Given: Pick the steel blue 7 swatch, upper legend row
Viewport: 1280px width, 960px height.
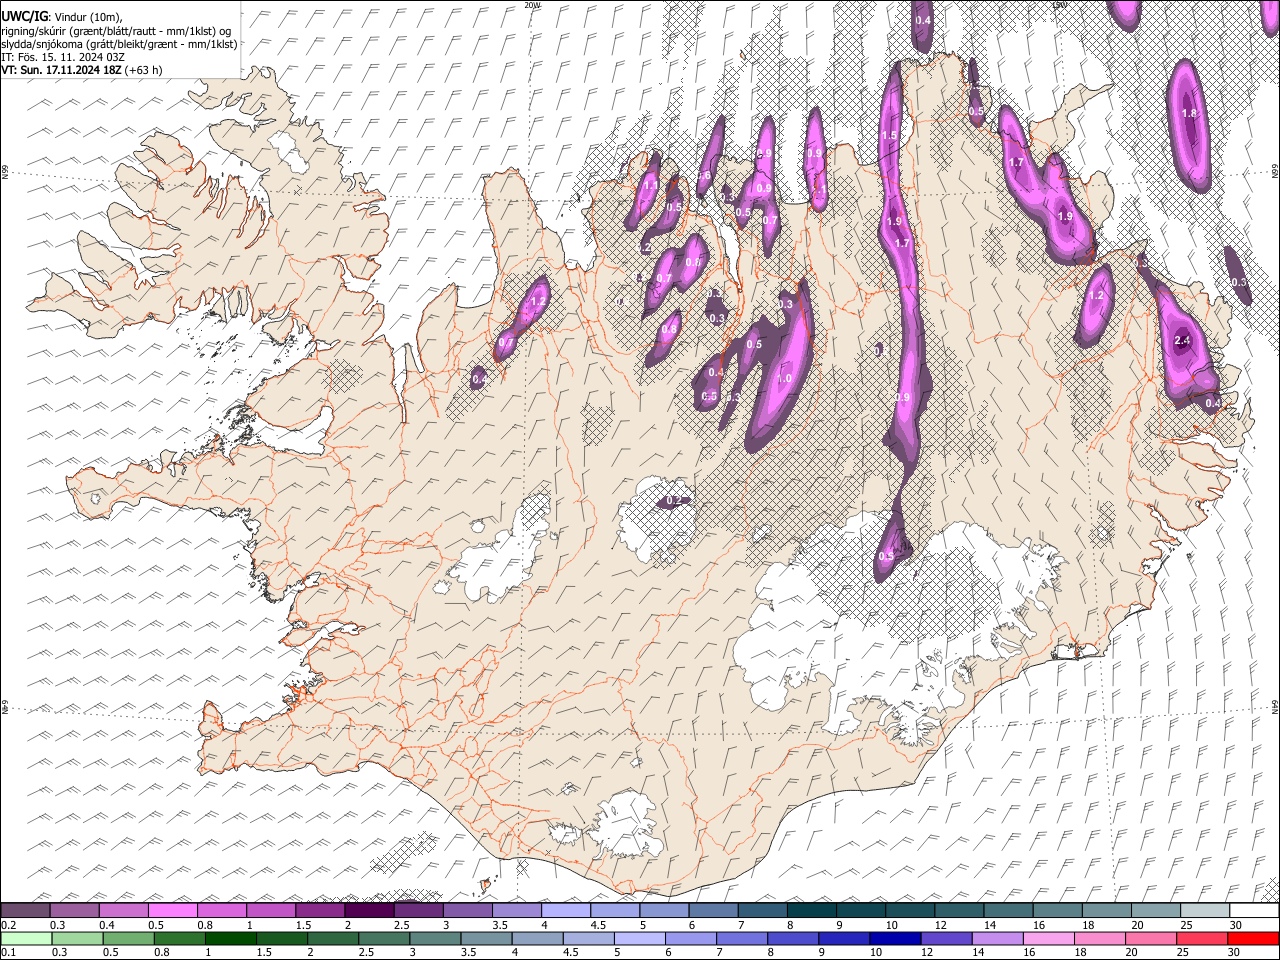Looking at the screenshot, I should (763, 911).
